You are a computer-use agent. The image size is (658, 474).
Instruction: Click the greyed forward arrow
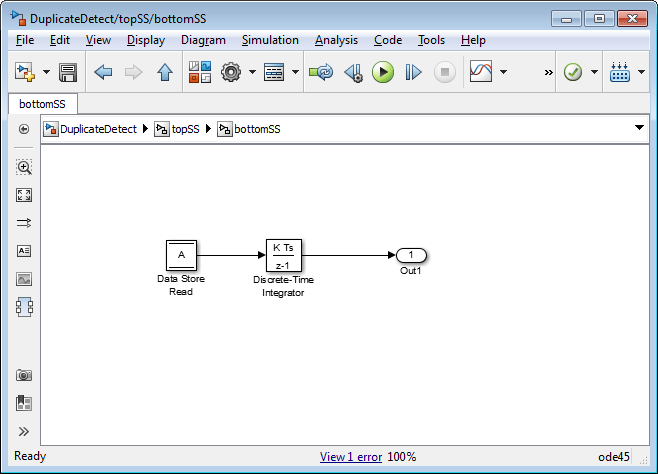coord(134,72)
